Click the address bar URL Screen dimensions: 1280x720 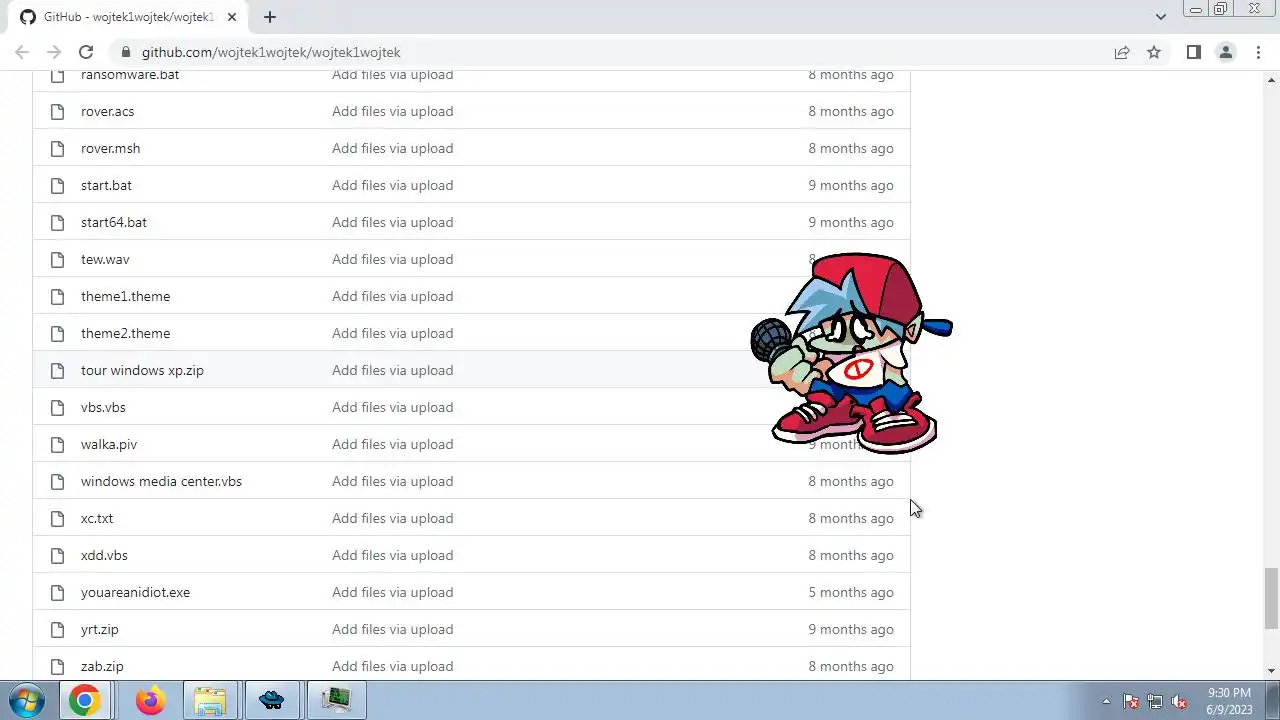click(x=271, y=52)
